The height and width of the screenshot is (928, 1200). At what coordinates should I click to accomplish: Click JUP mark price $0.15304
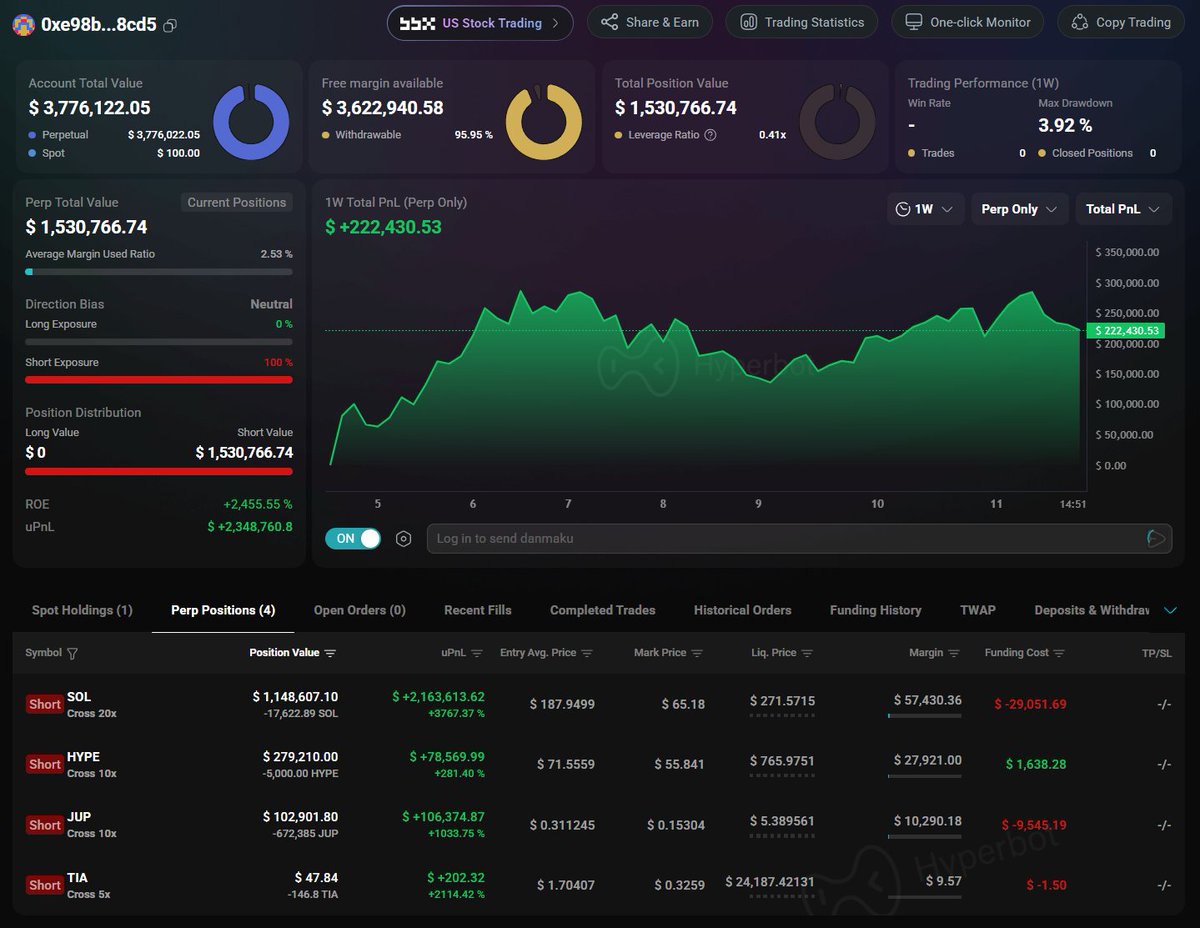point(676,825)
